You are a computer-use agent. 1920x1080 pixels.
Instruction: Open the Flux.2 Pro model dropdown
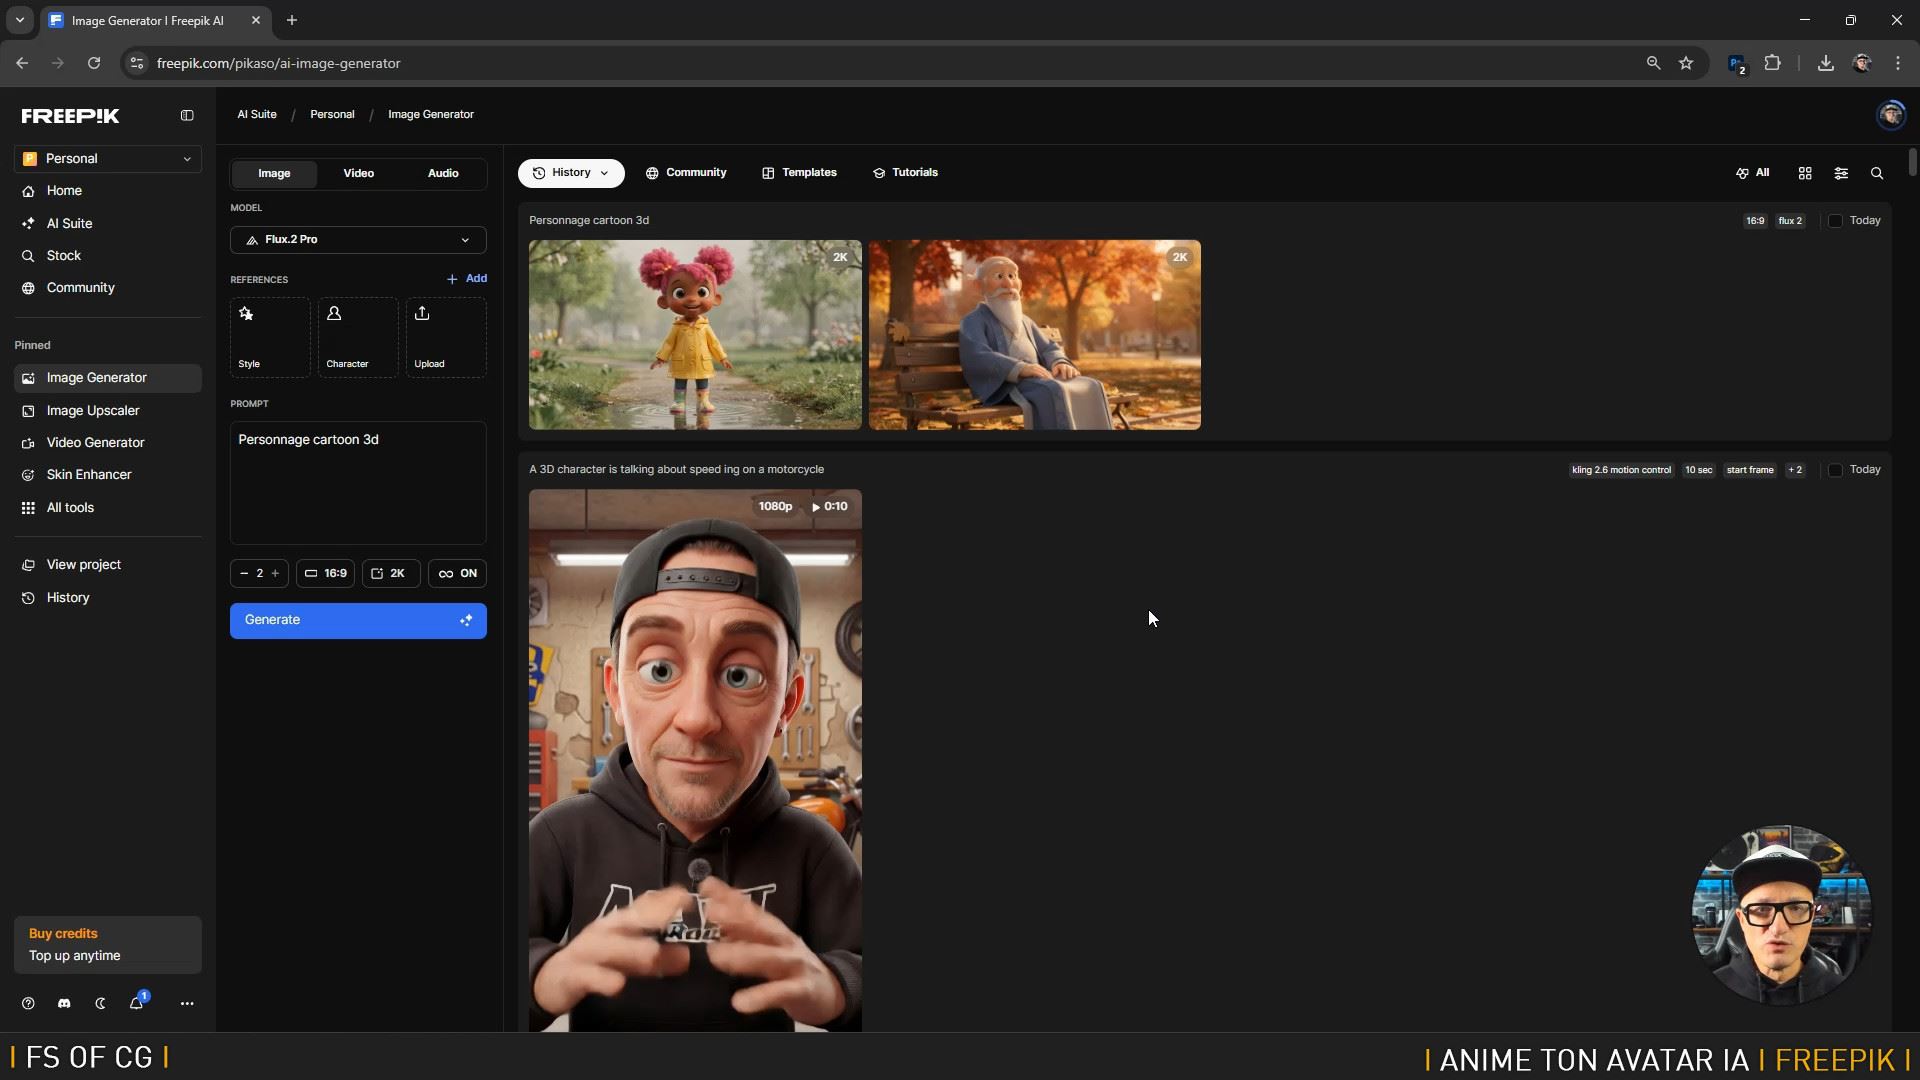357,239
